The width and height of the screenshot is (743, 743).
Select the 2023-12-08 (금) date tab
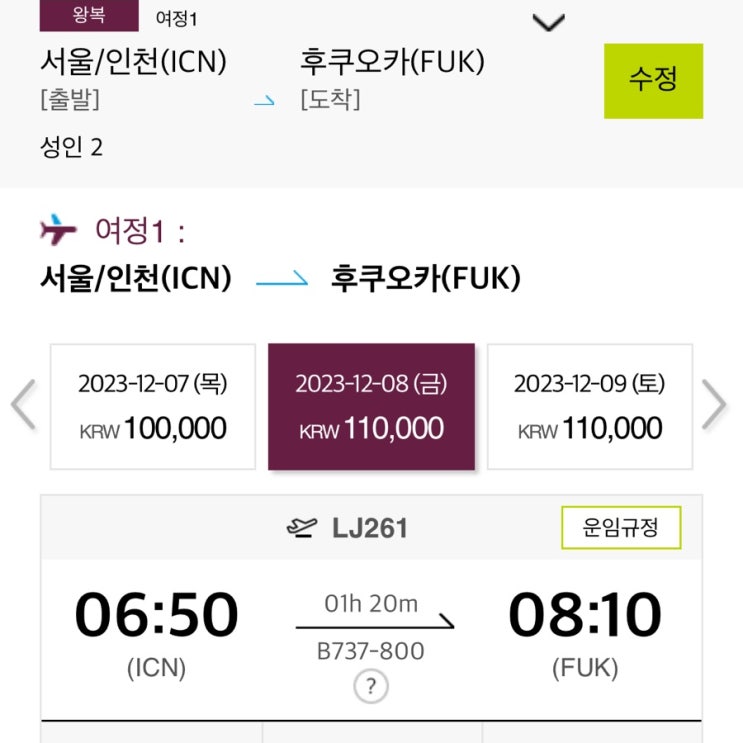point(371,407)
